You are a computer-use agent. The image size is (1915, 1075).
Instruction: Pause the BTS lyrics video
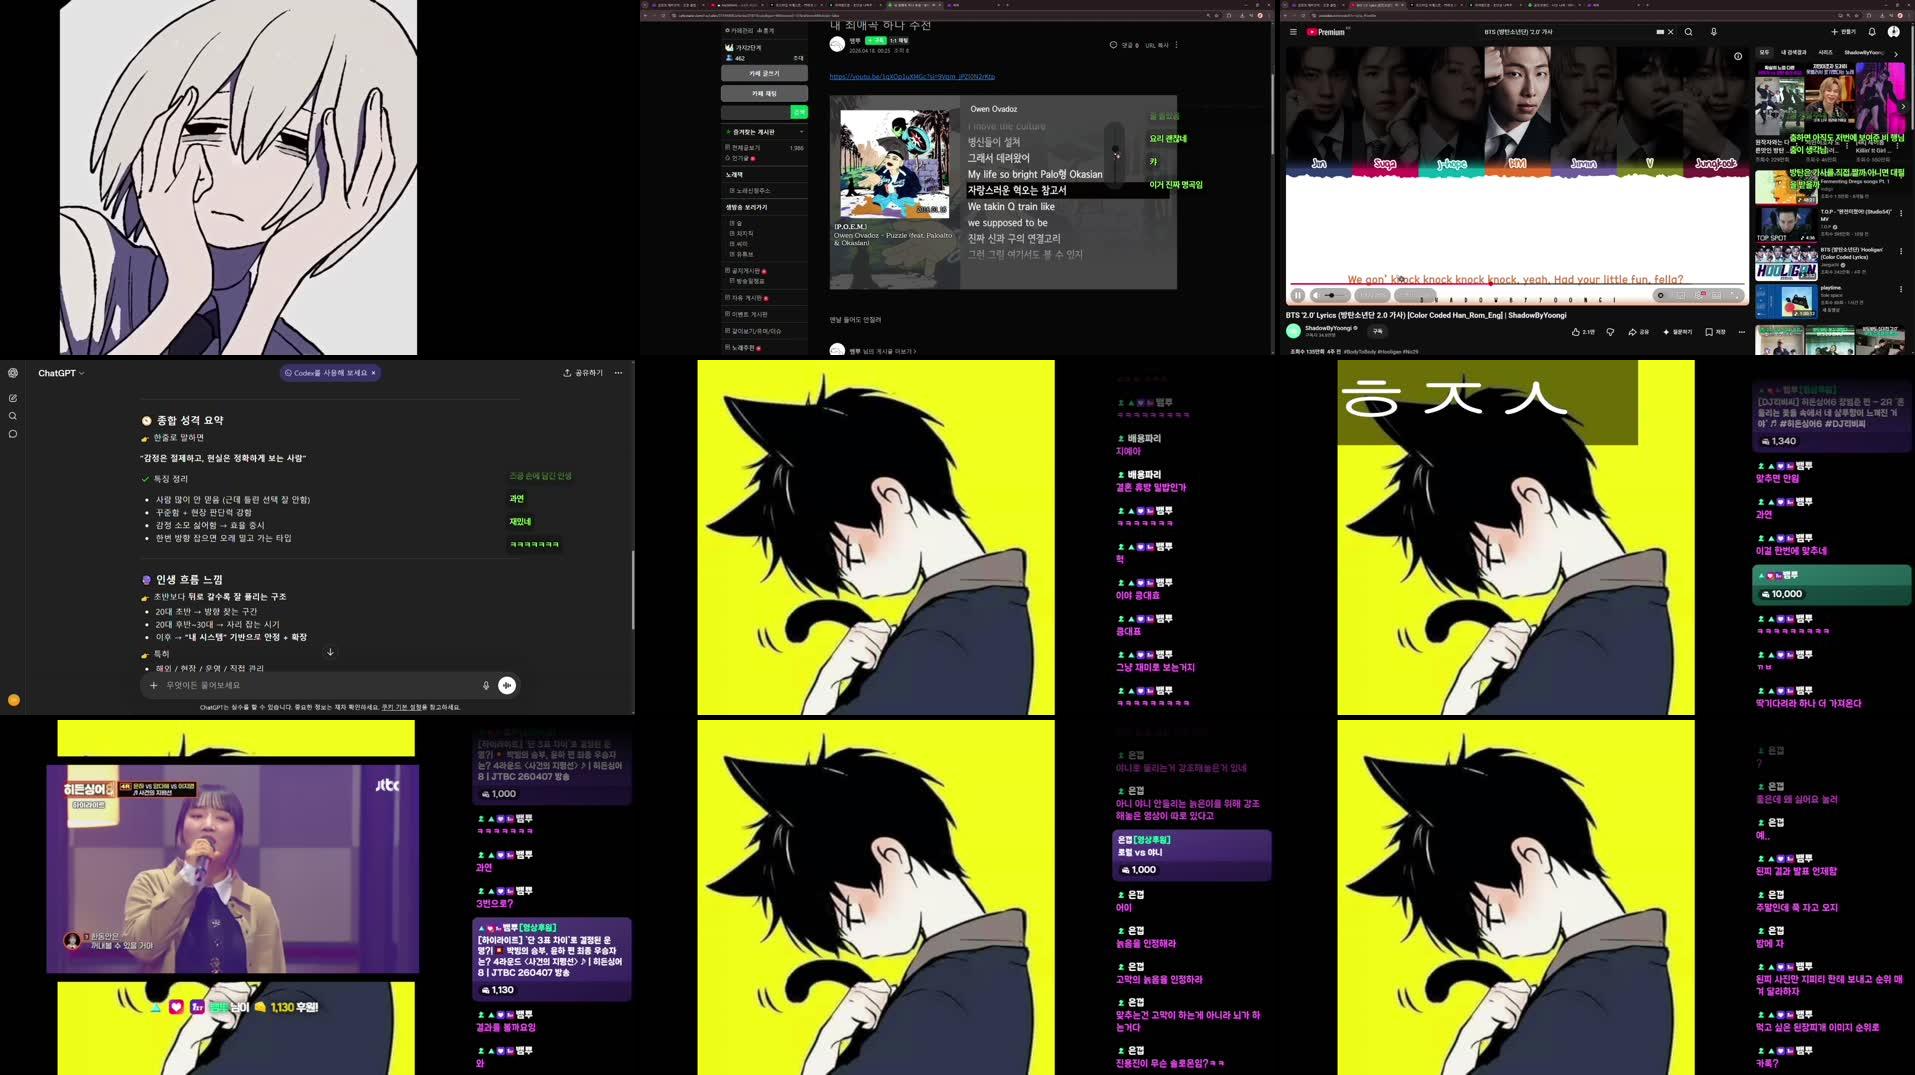(1298, 295)
